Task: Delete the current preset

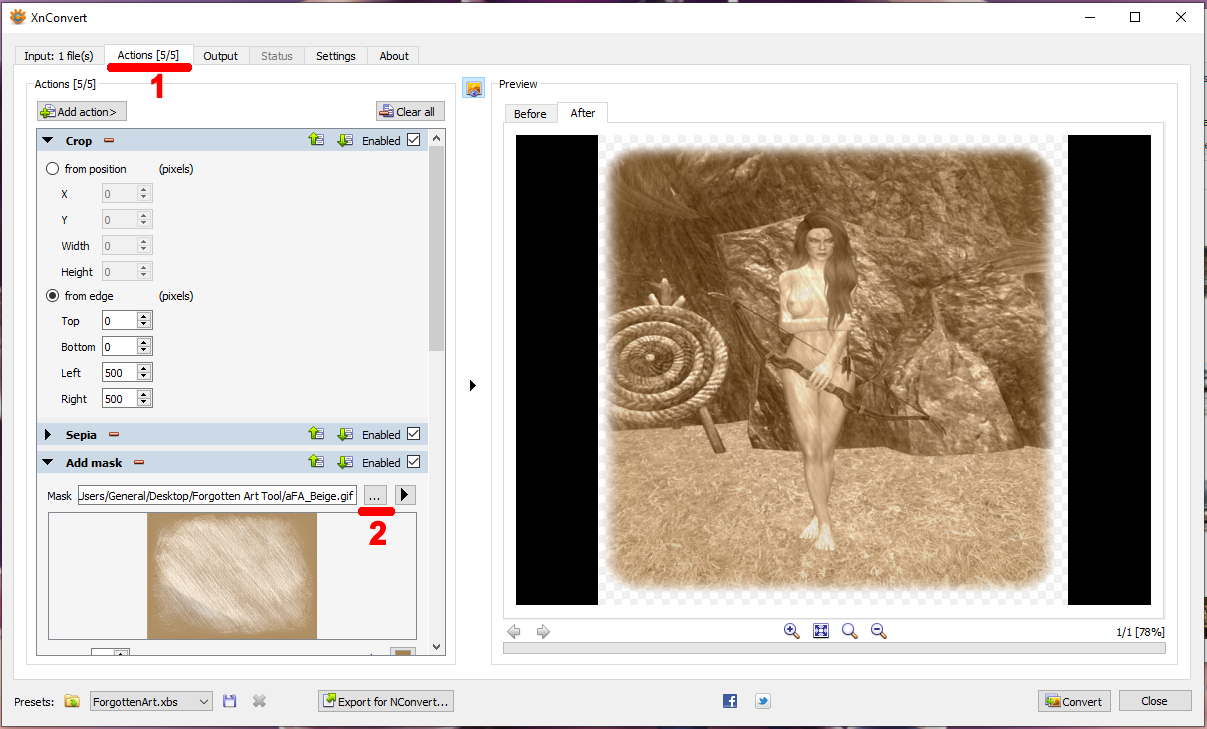Action: (259, 702)
